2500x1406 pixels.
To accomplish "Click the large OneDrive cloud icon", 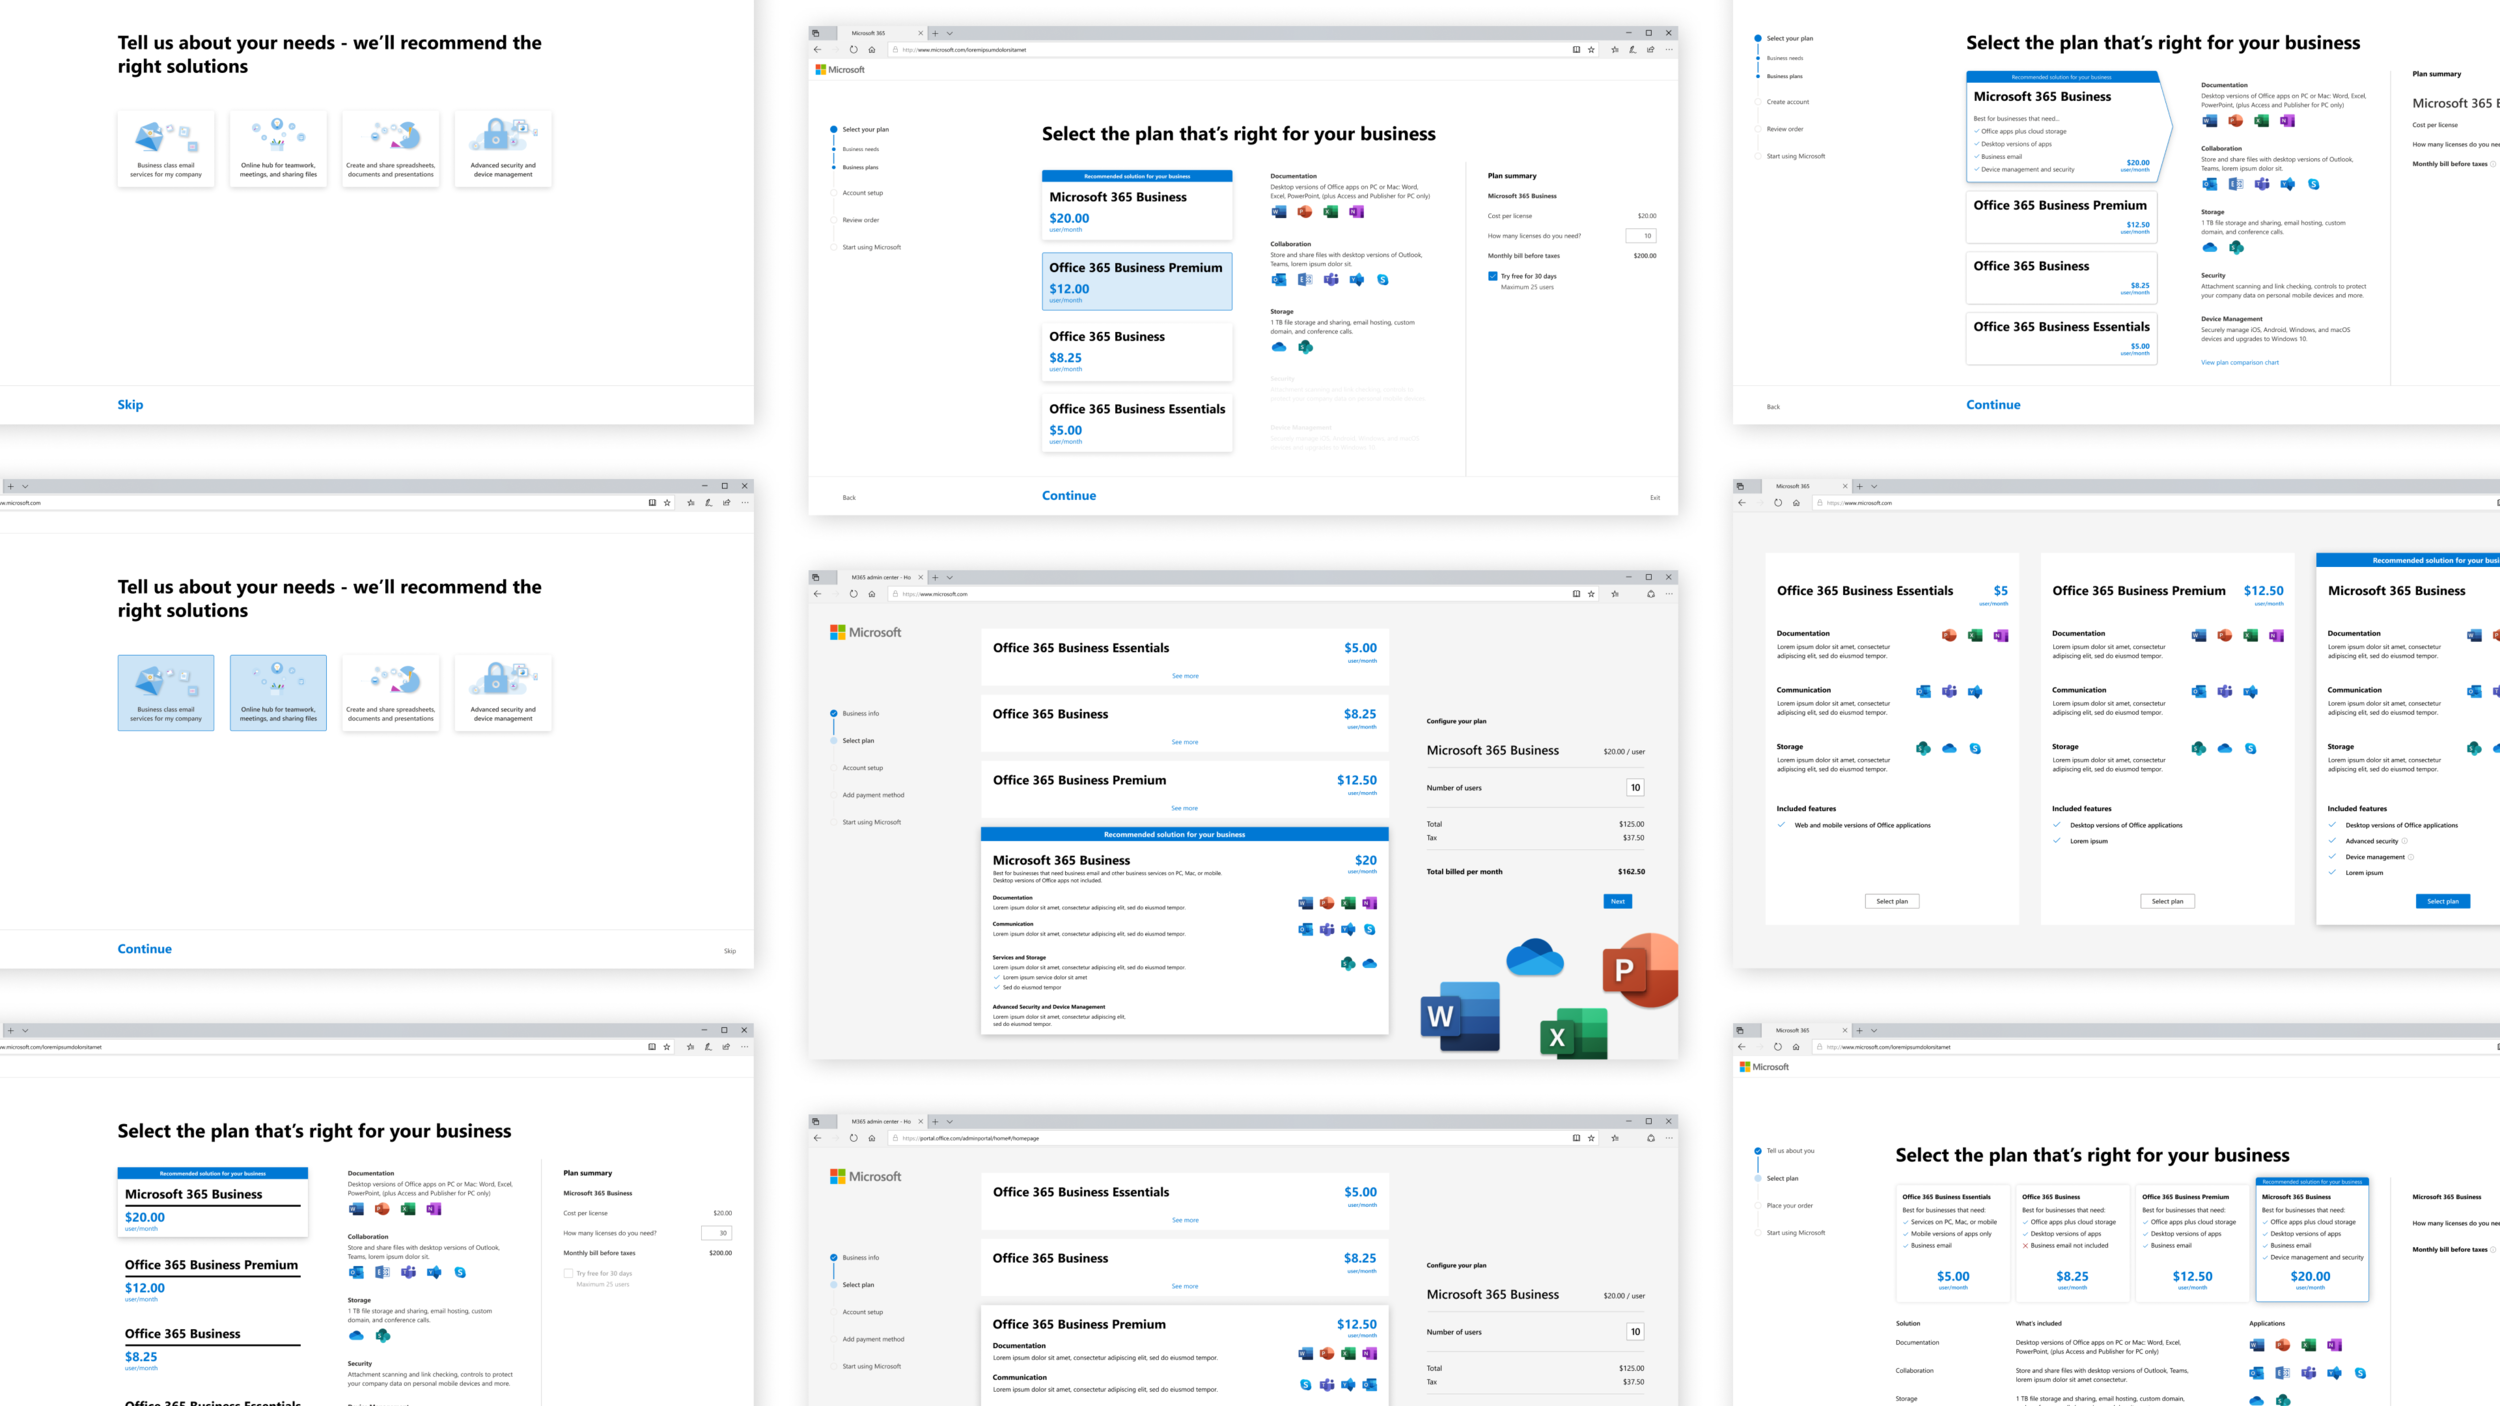I will click(1534, 958).
